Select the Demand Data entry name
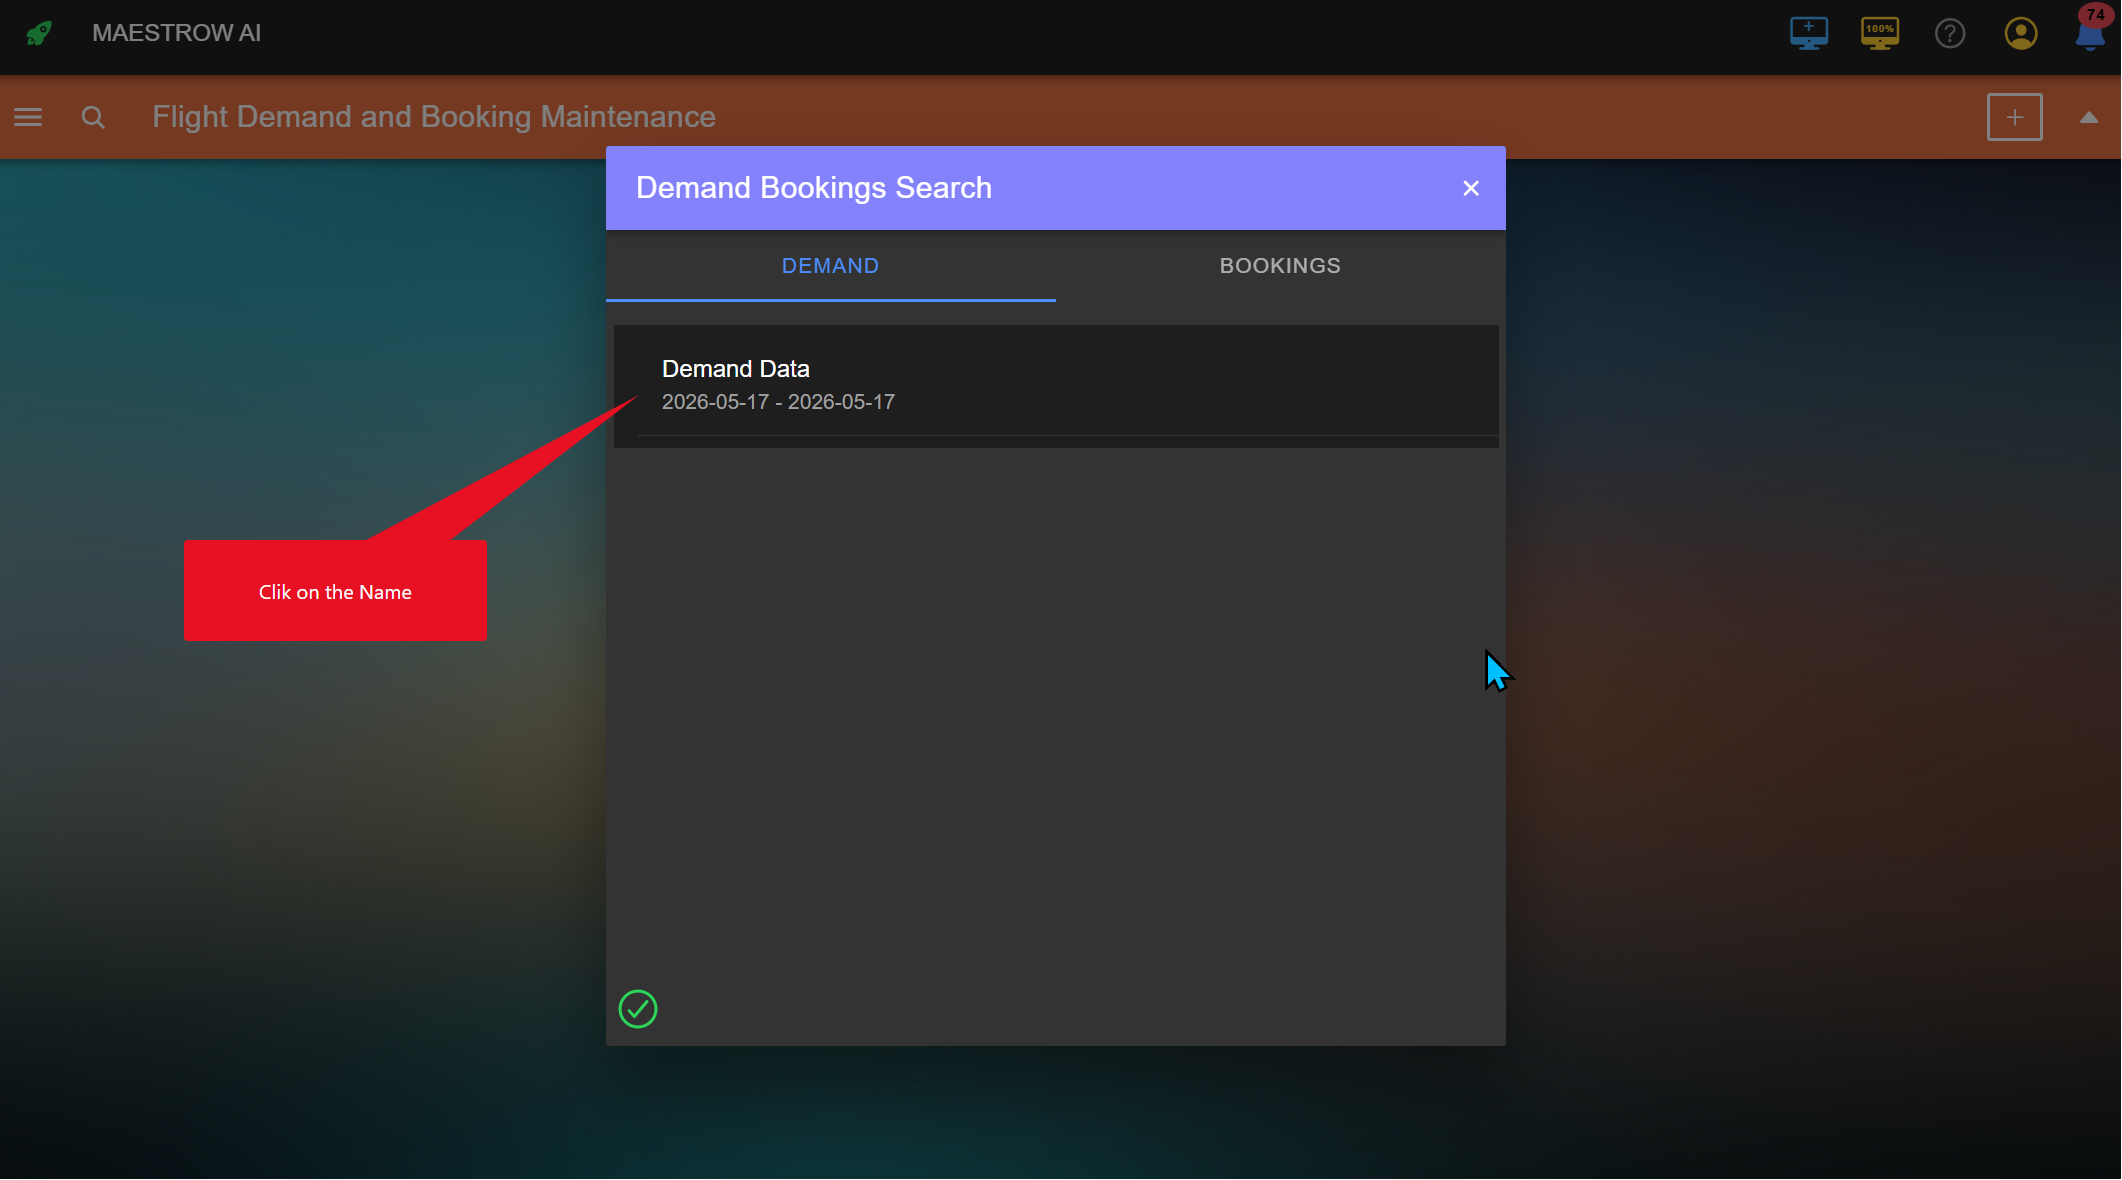This screenshot has width=2122, height=1180. [736, 369]
